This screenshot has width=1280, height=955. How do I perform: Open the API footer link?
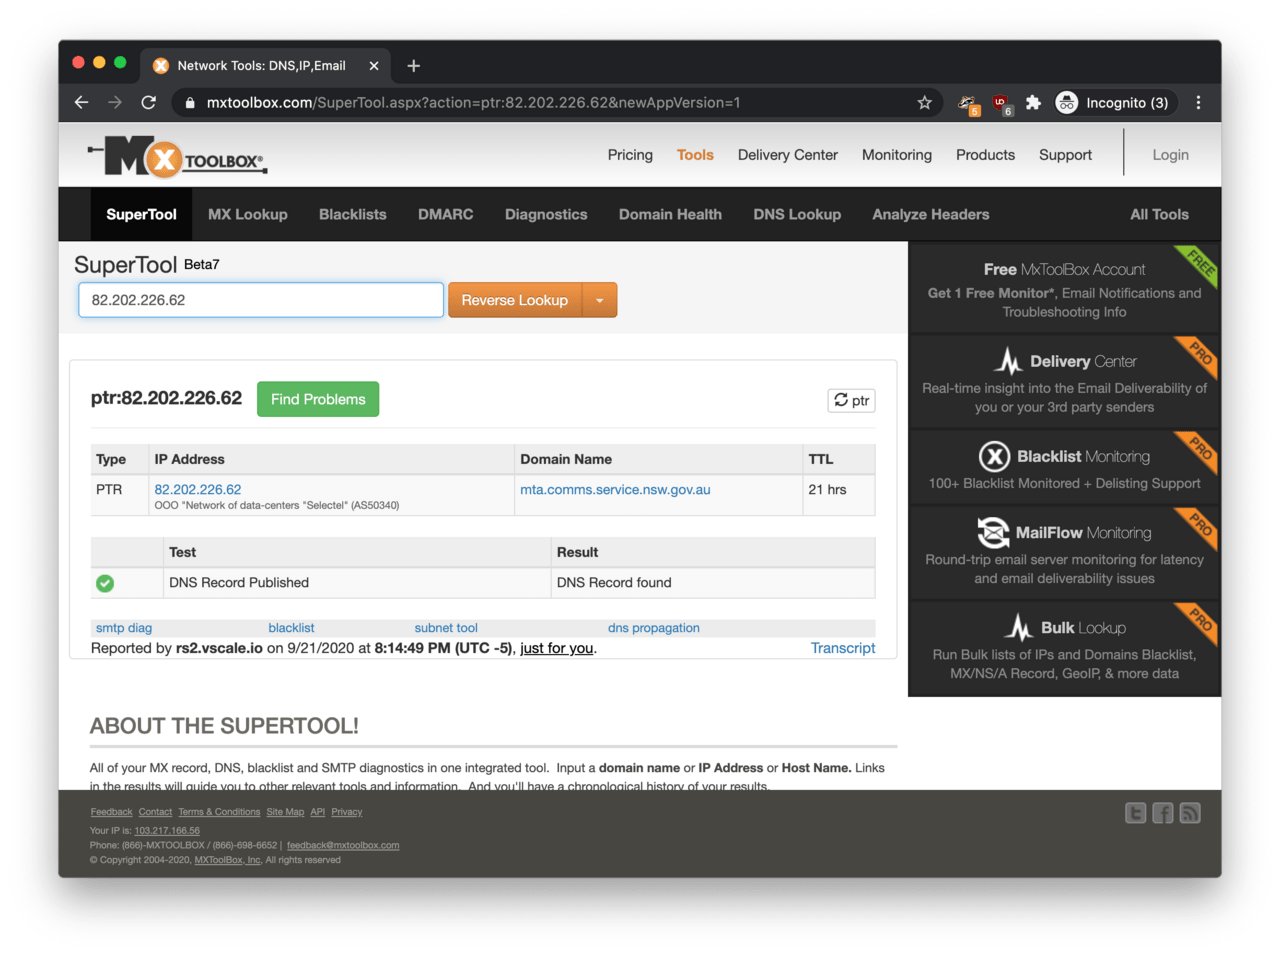[318, 812]
